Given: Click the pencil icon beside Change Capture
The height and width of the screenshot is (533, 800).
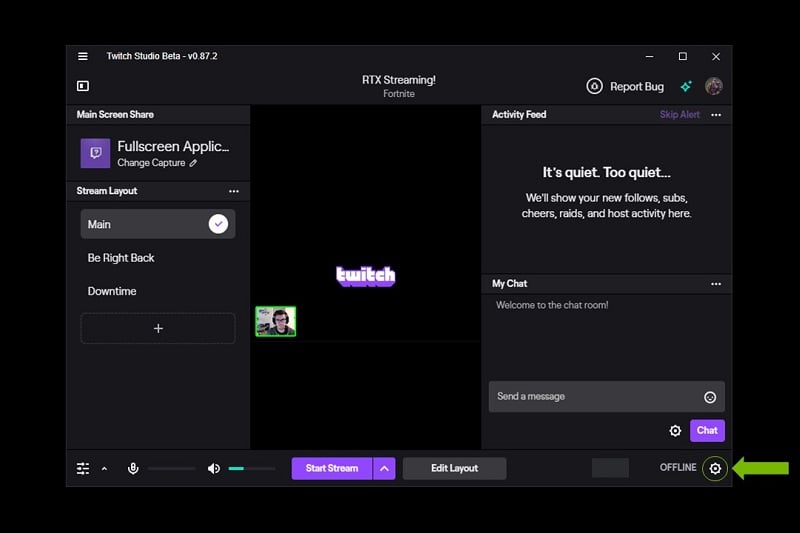Looking at the screenshot, I should pyautogui.click(x=193, y=163).
